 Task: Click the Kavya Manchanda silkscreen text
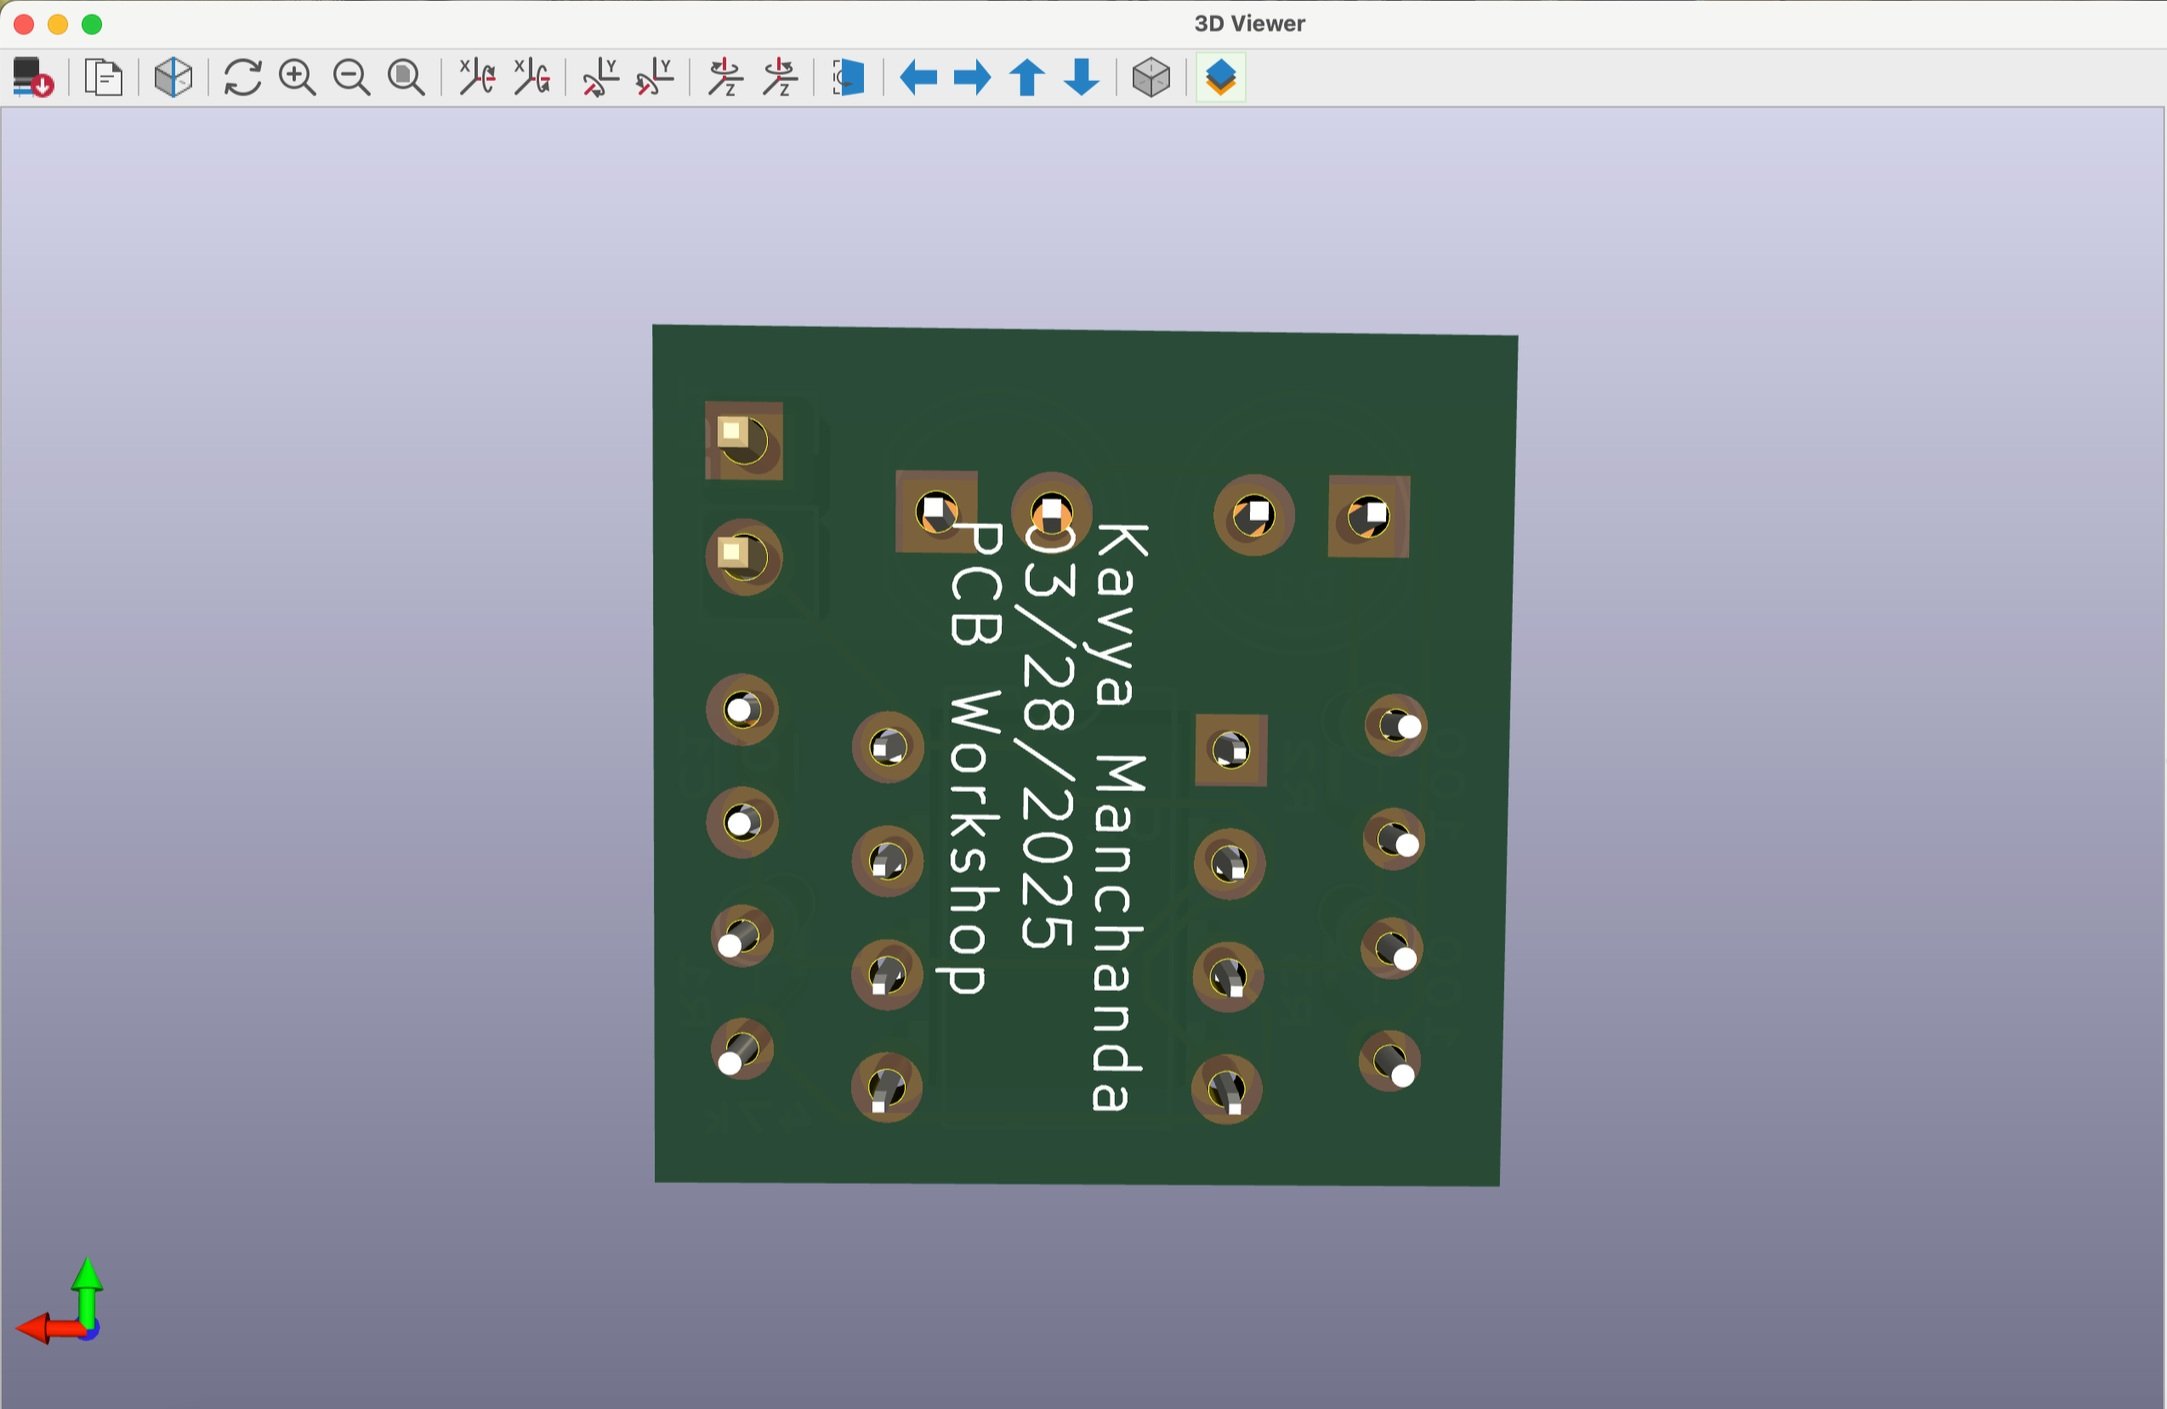(x=1119, y=817)
